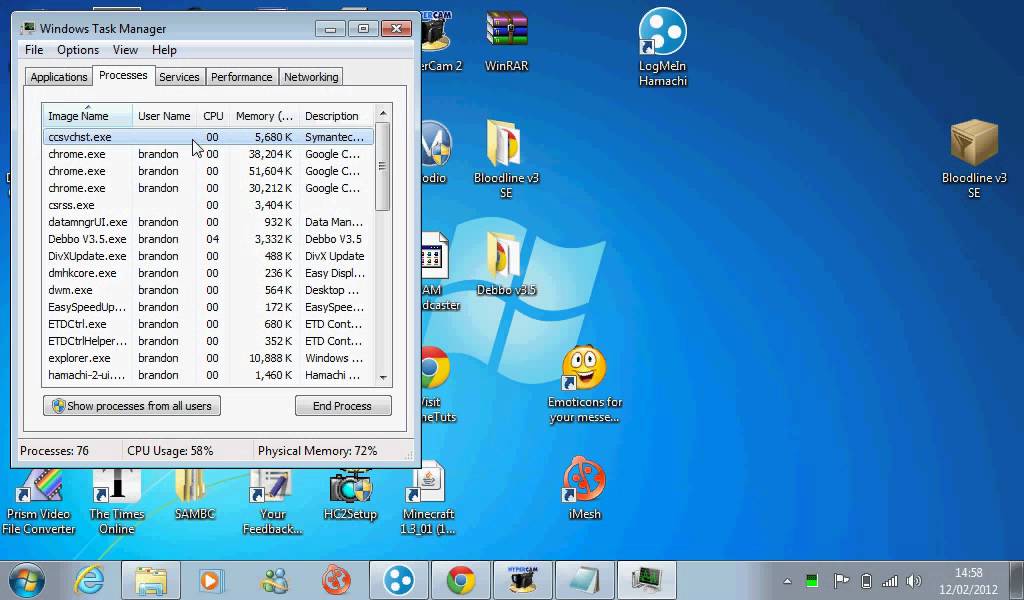The height and width of the screenshot is (600, 1024).
Task: Open the Options menu
Action: pos(78,50)
